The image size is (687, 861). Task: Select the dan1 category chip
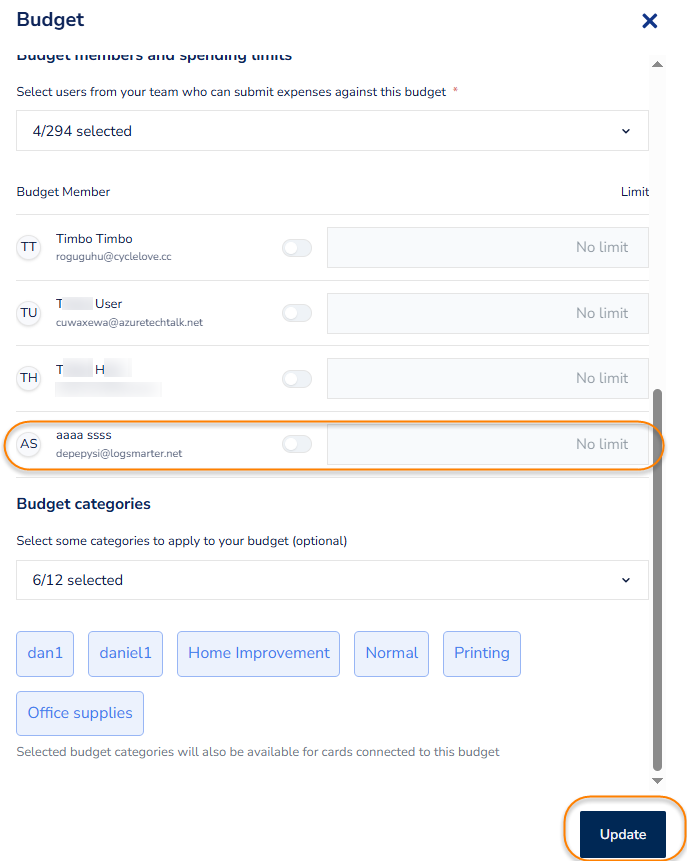click(x=45, y=653)
